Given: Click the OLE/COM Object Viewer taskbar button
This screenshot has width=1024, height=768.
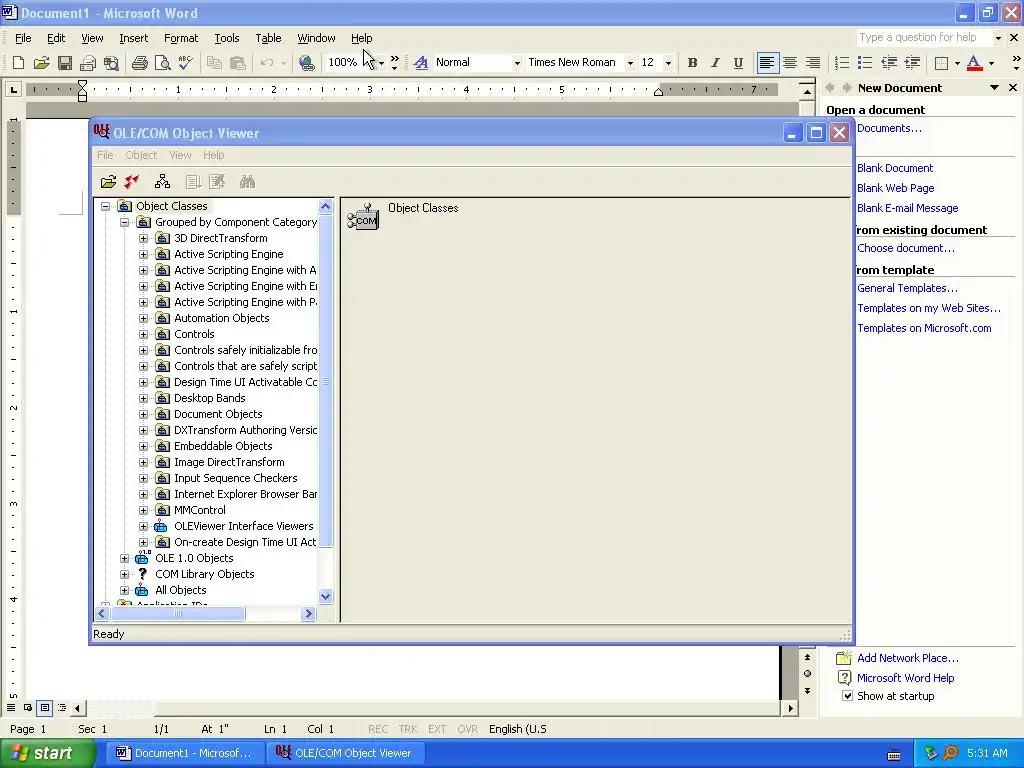Looking at the screenshot, I should point(346,753).
